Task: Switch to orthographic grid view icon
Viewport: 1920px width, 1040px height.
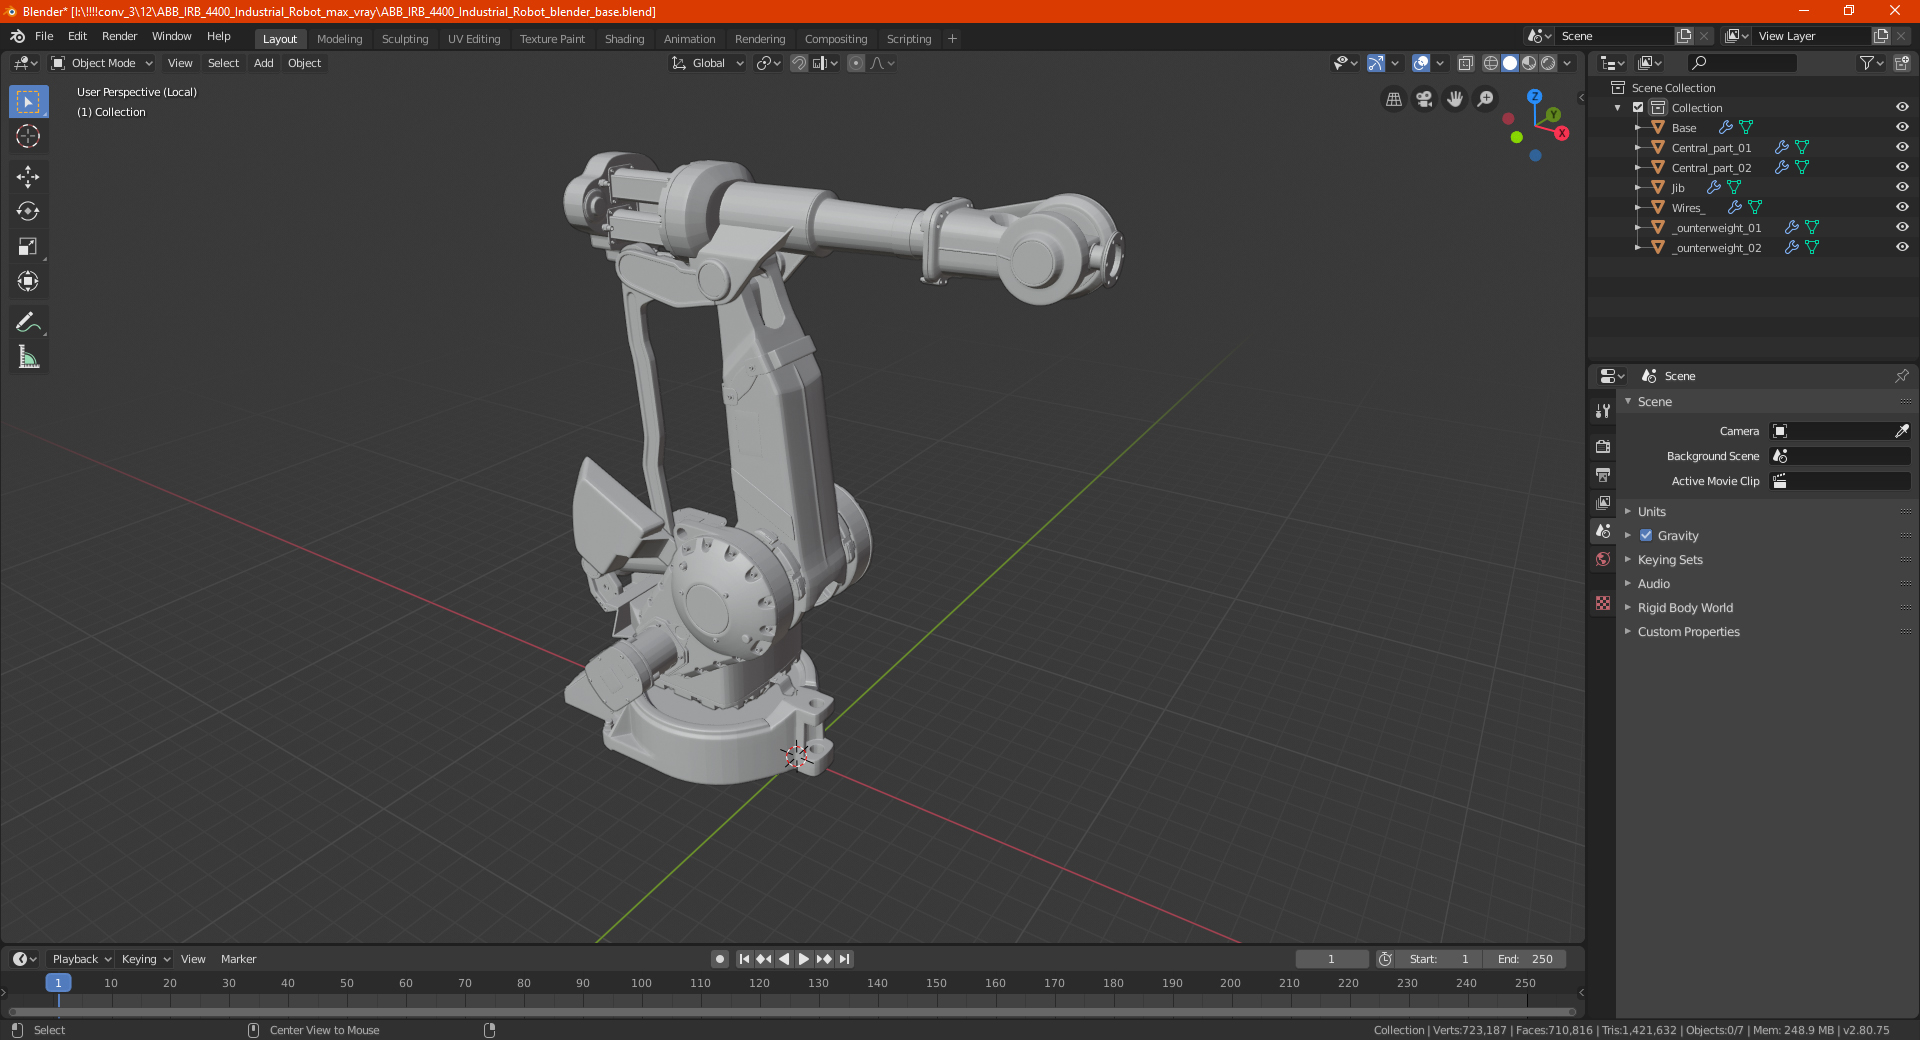Action: 1393,99
